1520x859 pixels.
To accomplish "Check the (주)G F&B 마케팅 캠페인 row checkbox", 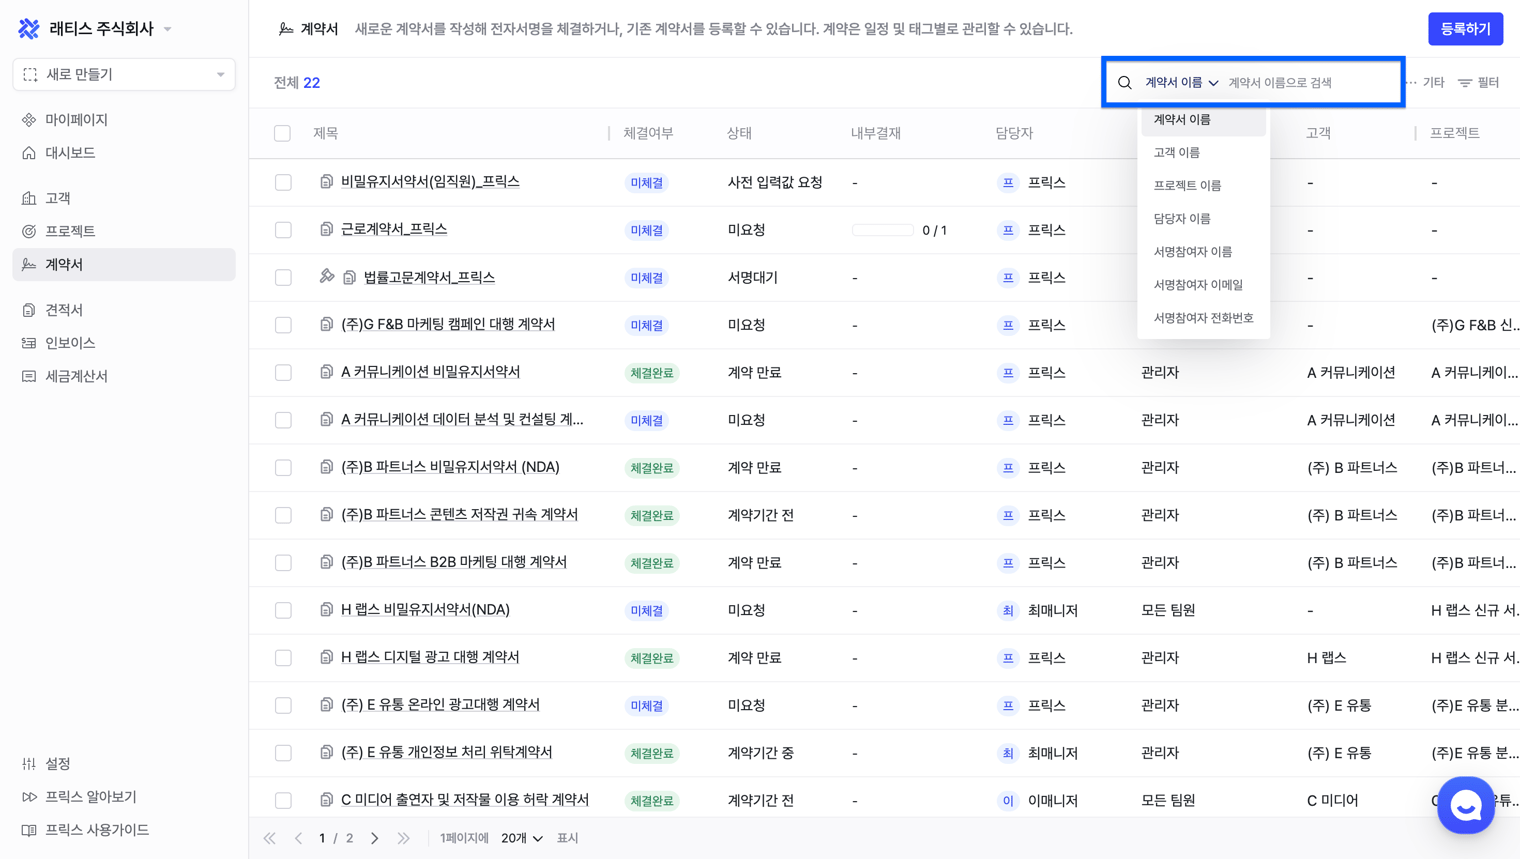I will (284, 325).
